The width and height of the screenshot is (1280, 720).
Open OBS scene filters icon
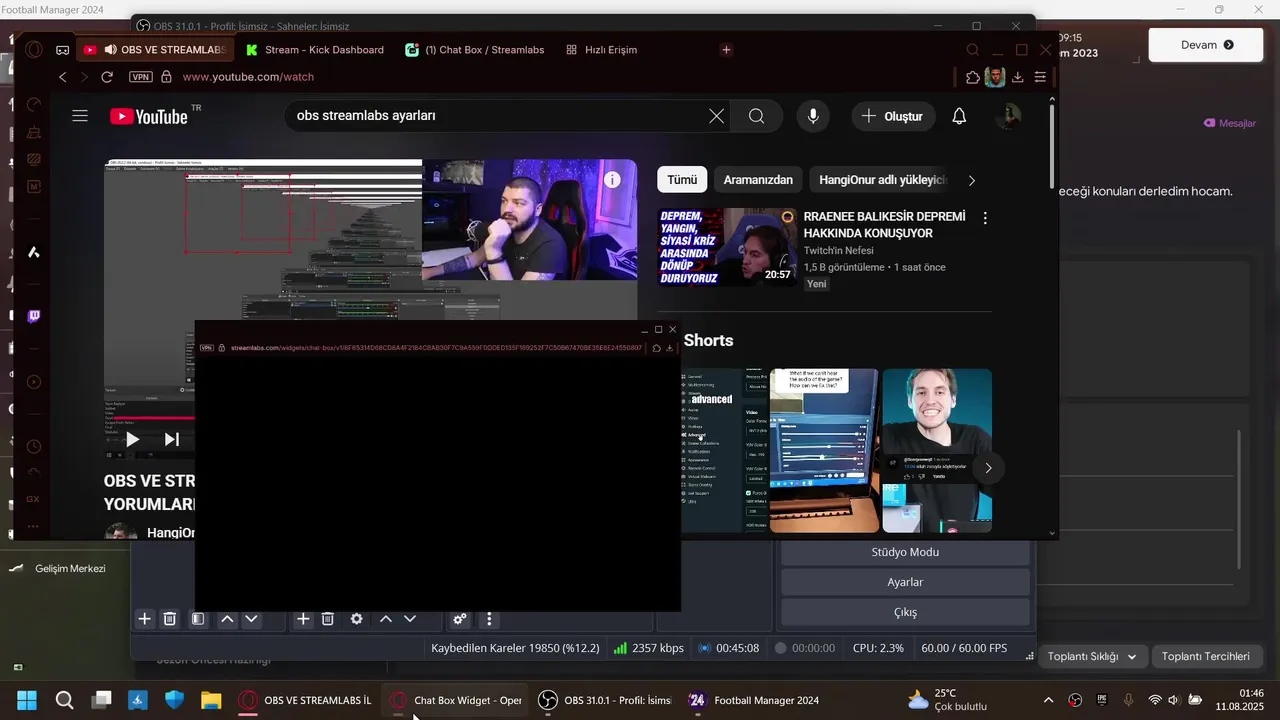pos(198,619)
